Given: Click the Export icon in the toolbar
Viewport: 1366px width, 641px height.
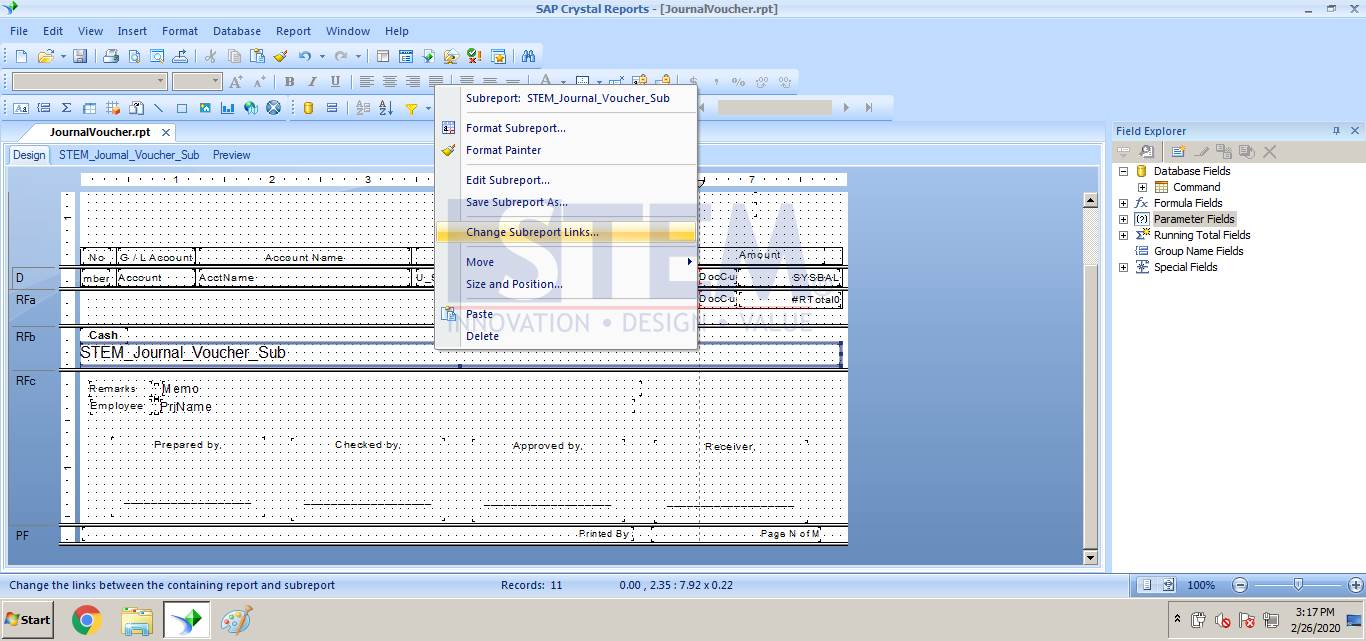Looking at the screenshot, I should [x=180, y=57].
